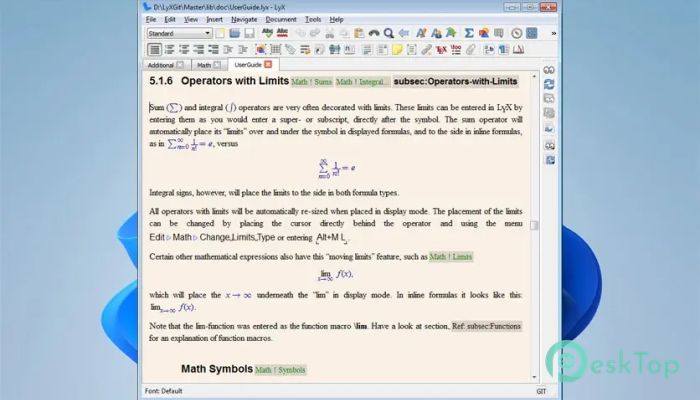Image resolution: width=700 pixels, height=400 pixels.
Task: Run the spellchecker with the green Abc icon
Action: (x=267, y=33)
